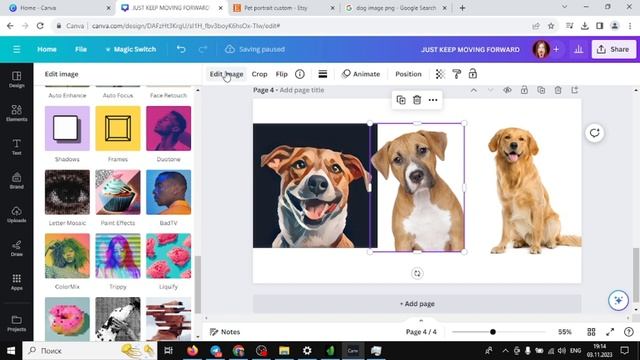Open the Draw sidebar panel
The height and width of the screenshot is (360, 640).
pyautogui.click(x=17, y=248)
